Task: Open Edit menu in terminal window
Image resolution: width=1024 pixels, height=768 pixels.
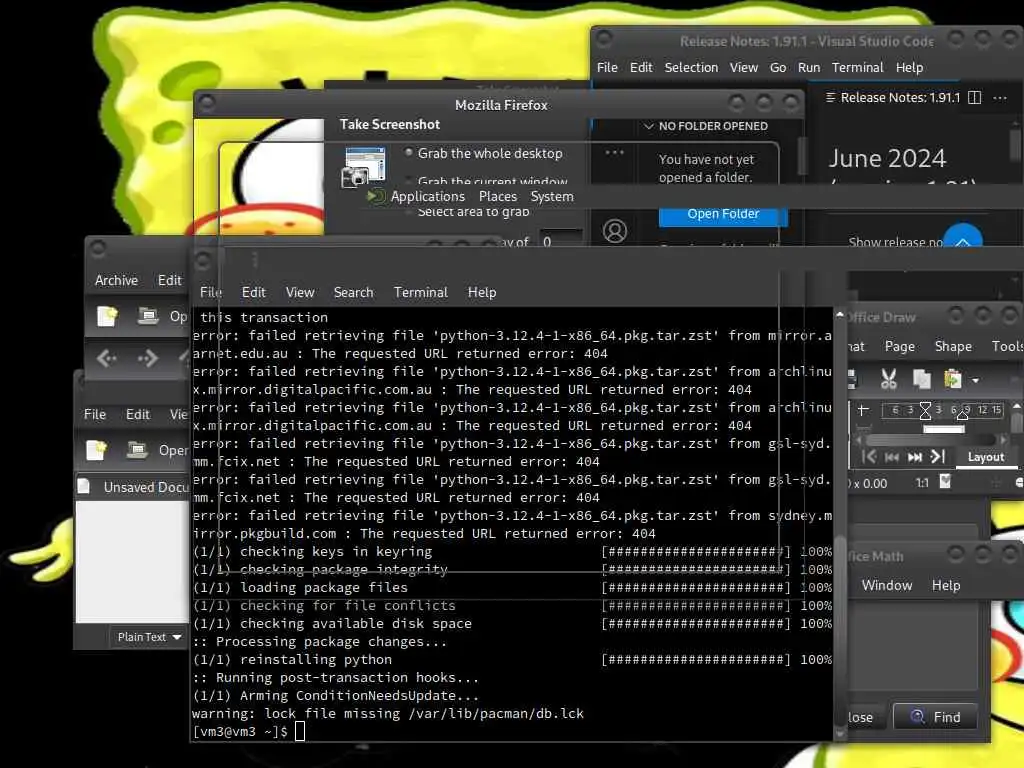Action: click(253, 292)
